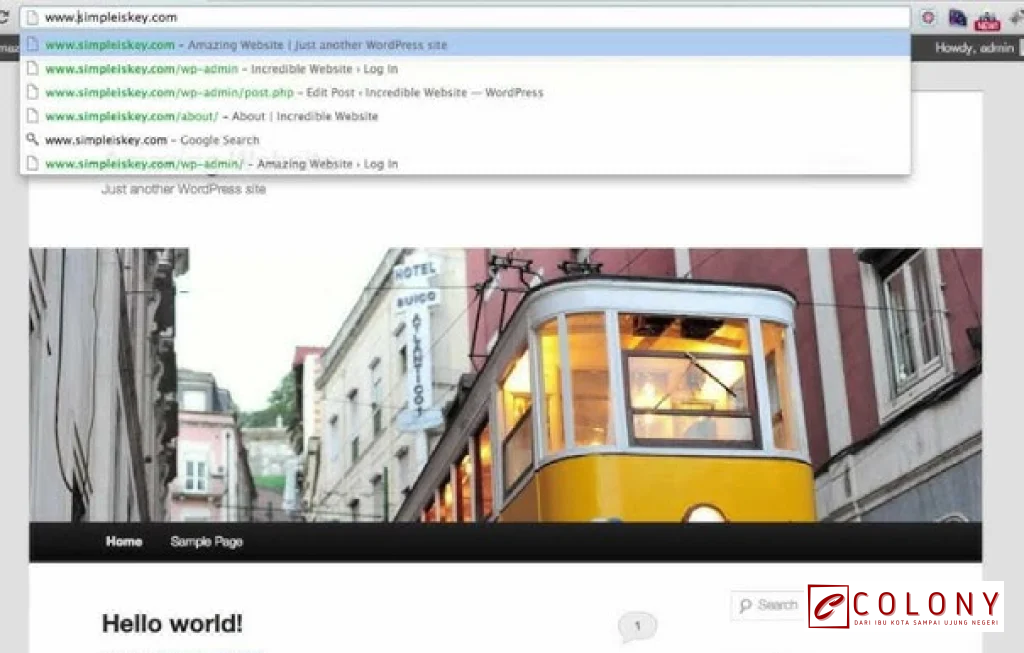Open the Hello world! post link
Screen dimensions: 1024x653
click(x=171, y=623)
